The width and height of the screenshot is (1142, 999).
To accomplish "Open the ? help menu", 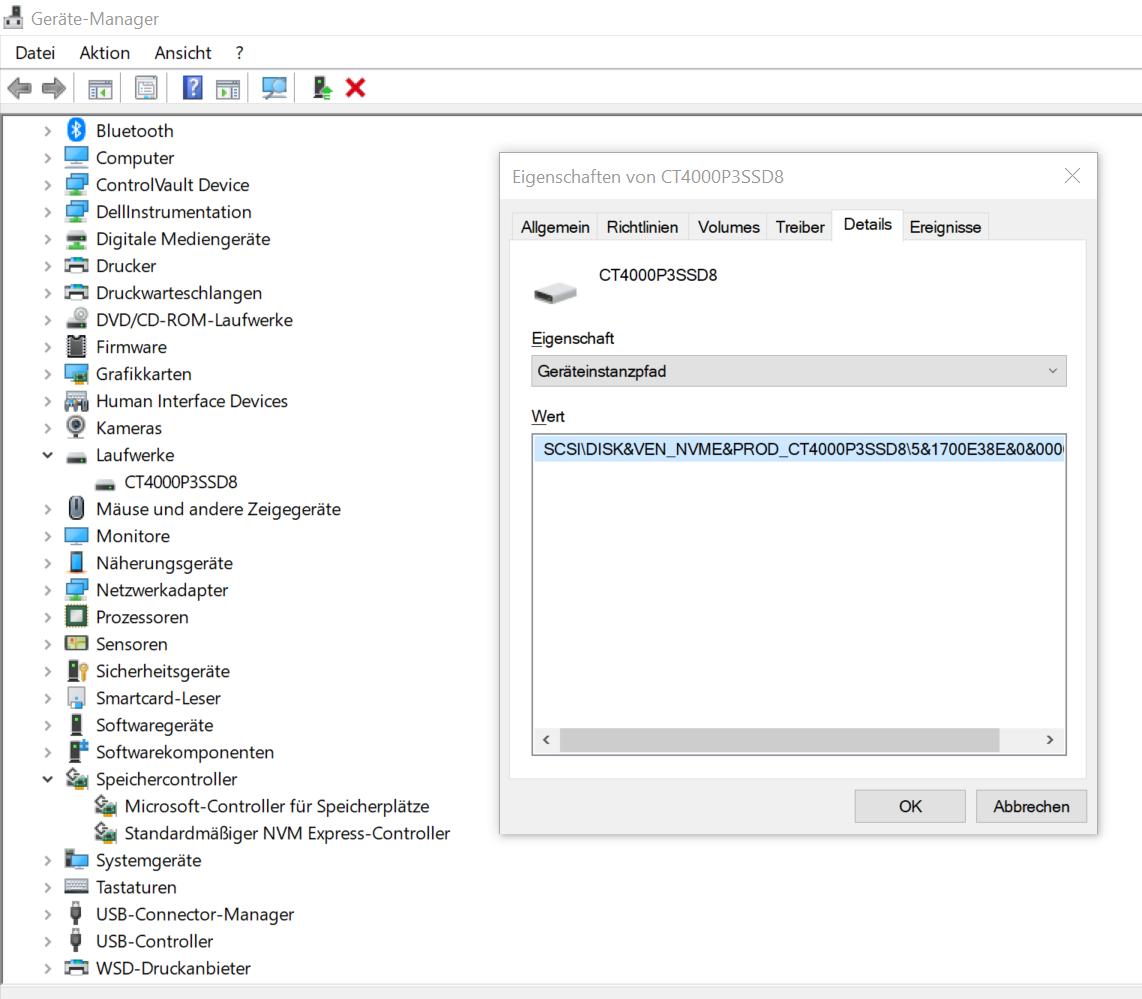I will [x=239, y=52].
